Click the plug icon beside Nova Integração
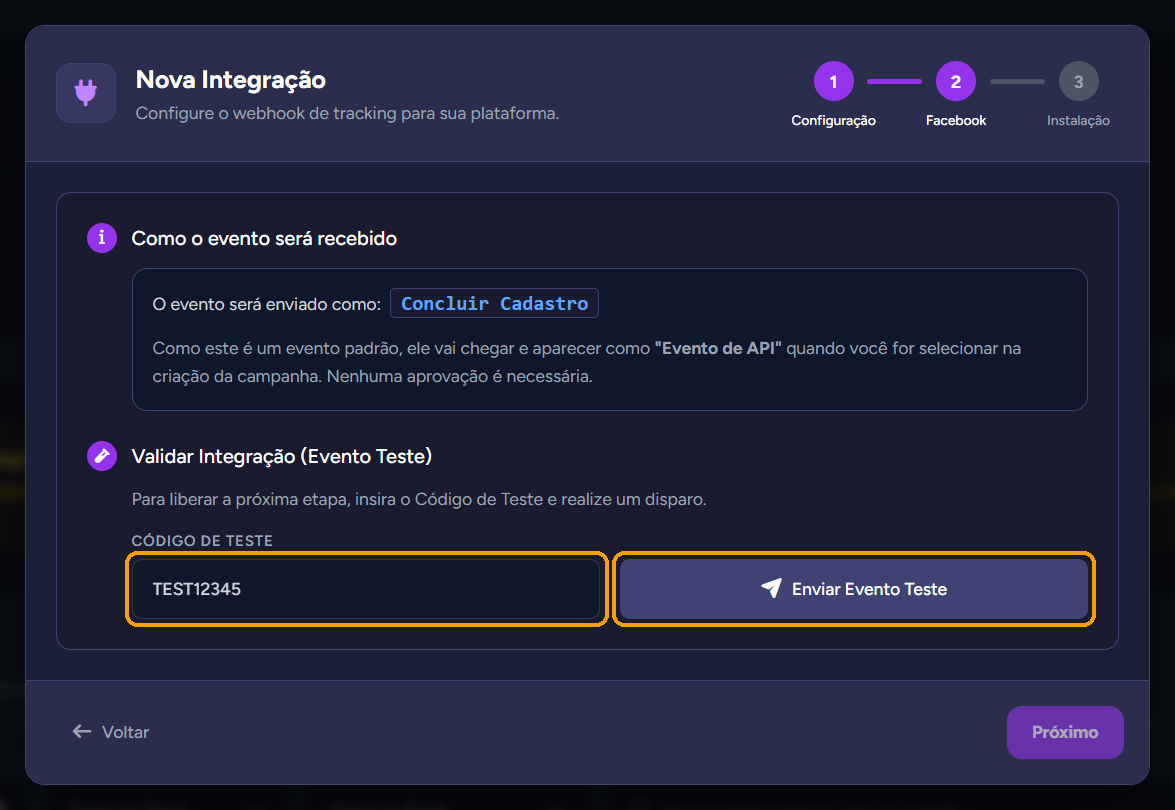The height and width of the screenshot is (810, 1175). pyautogui.click(x=85, y=93)
